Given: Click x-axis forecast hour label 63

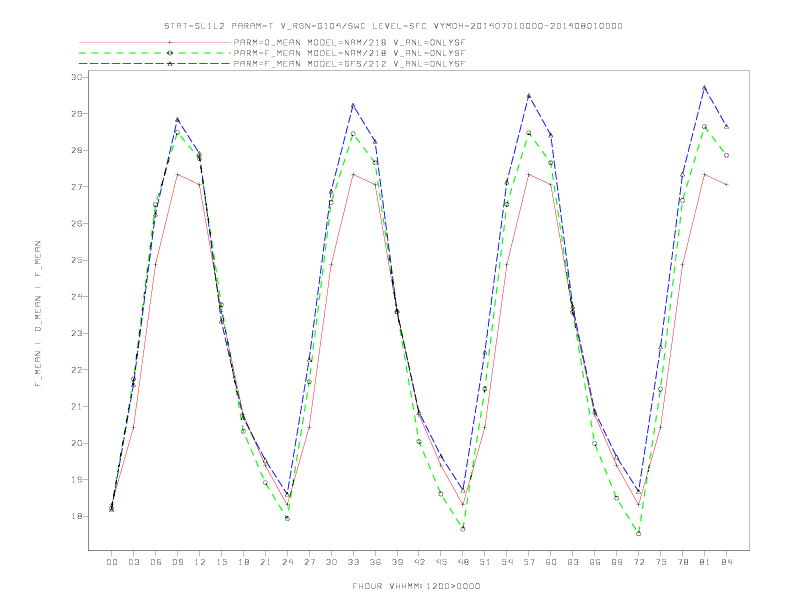Looking at the screenshot, I should 573,562.
